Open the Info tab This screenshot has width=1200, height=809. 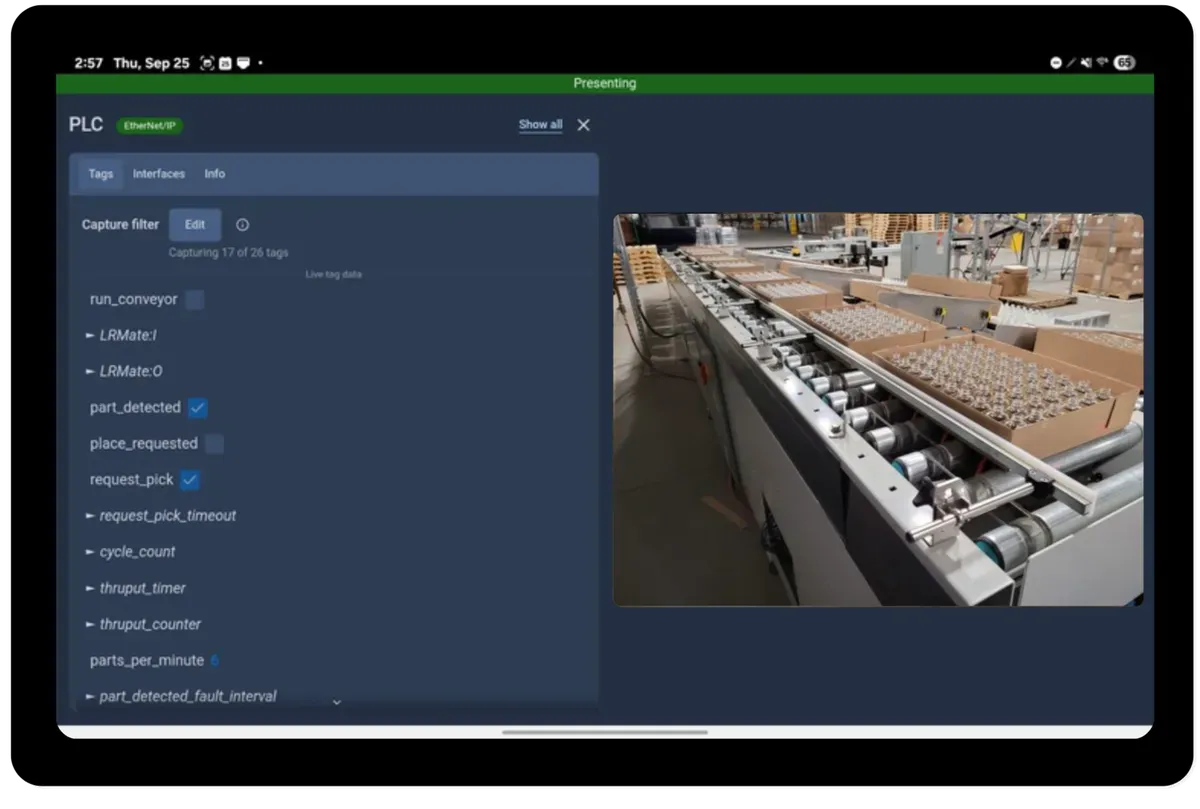click(x=214, y=173)
